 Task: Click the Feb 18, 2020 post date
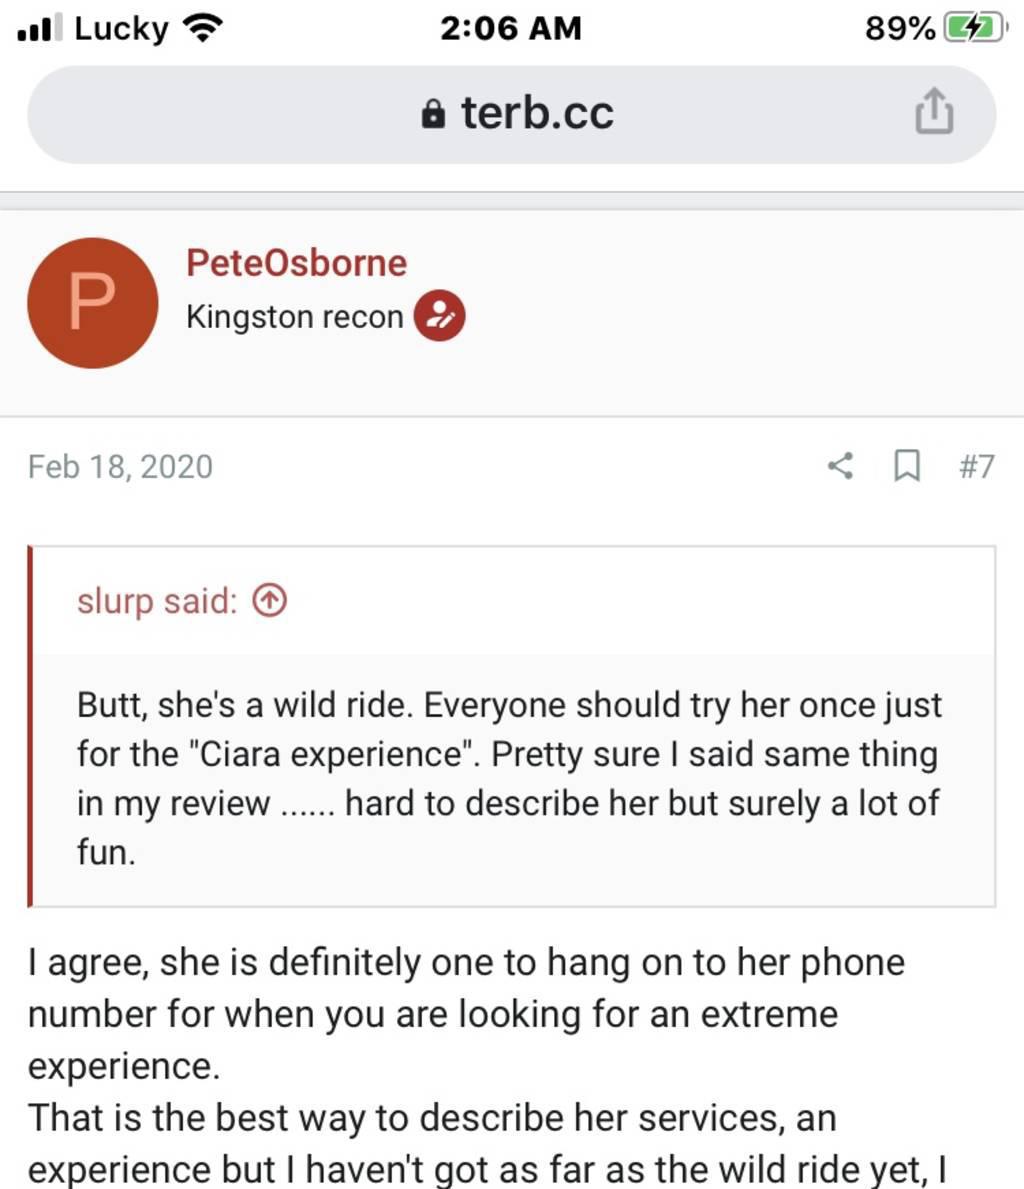(x=120, y=467)
